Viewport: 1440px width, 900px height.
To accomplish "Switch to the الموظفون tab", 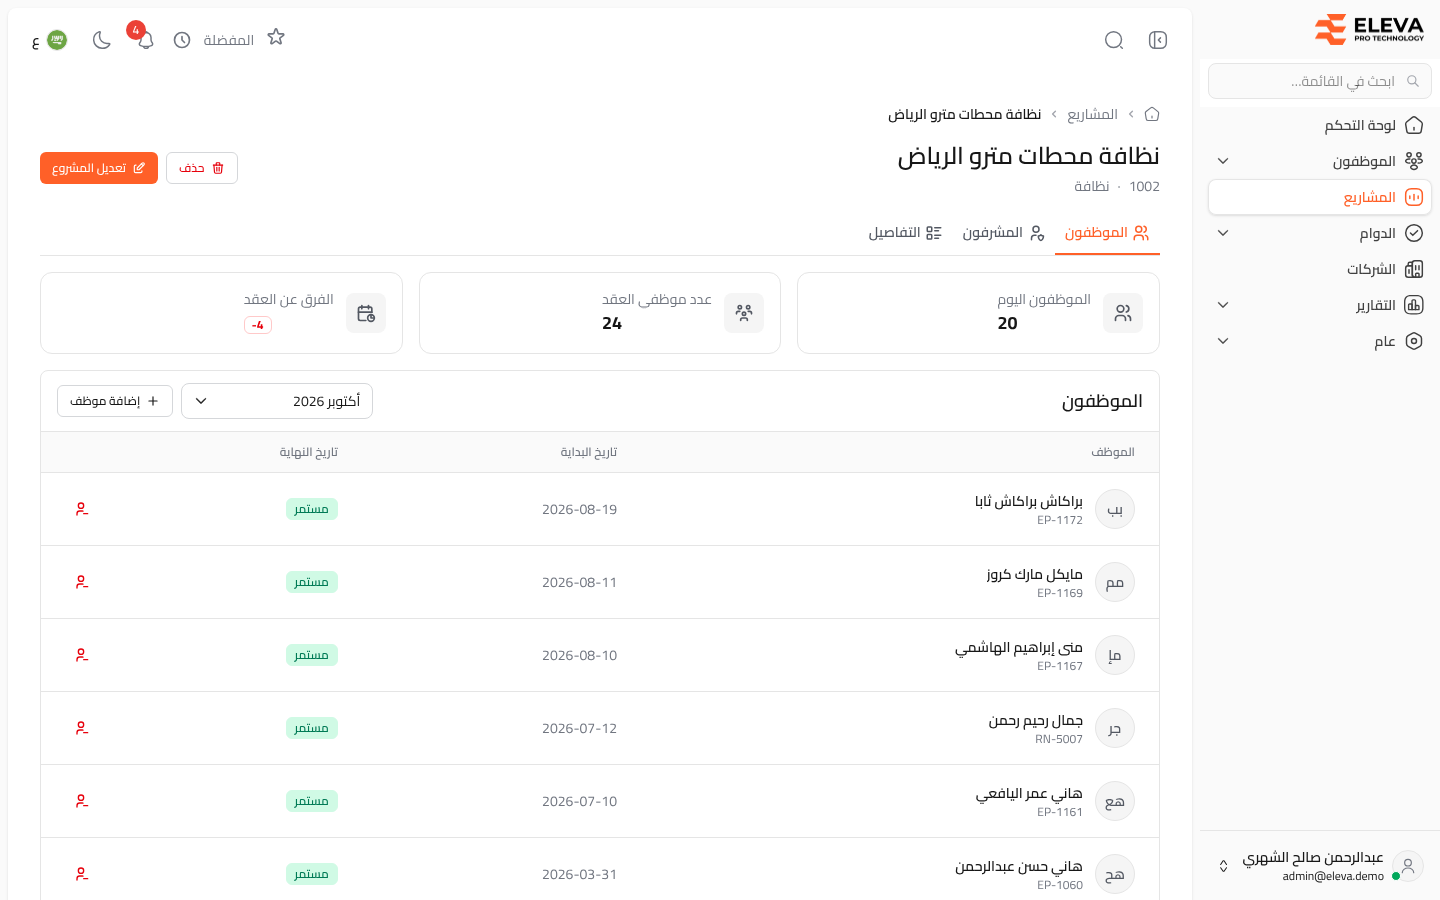I will click(1107, 233).
